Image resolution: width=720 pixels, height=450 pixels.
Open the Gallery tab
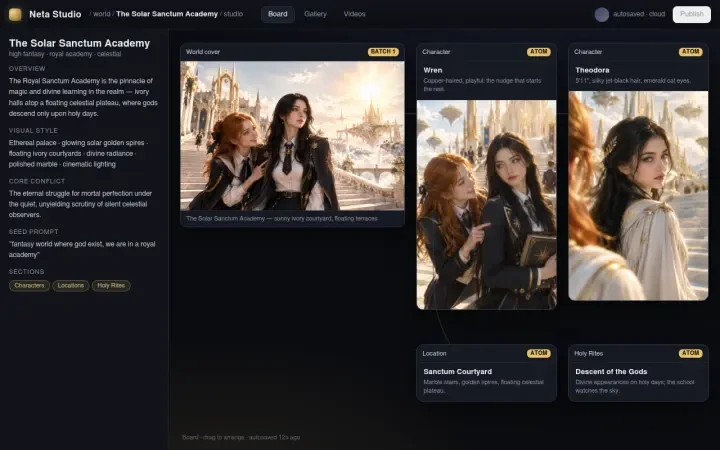315,14
